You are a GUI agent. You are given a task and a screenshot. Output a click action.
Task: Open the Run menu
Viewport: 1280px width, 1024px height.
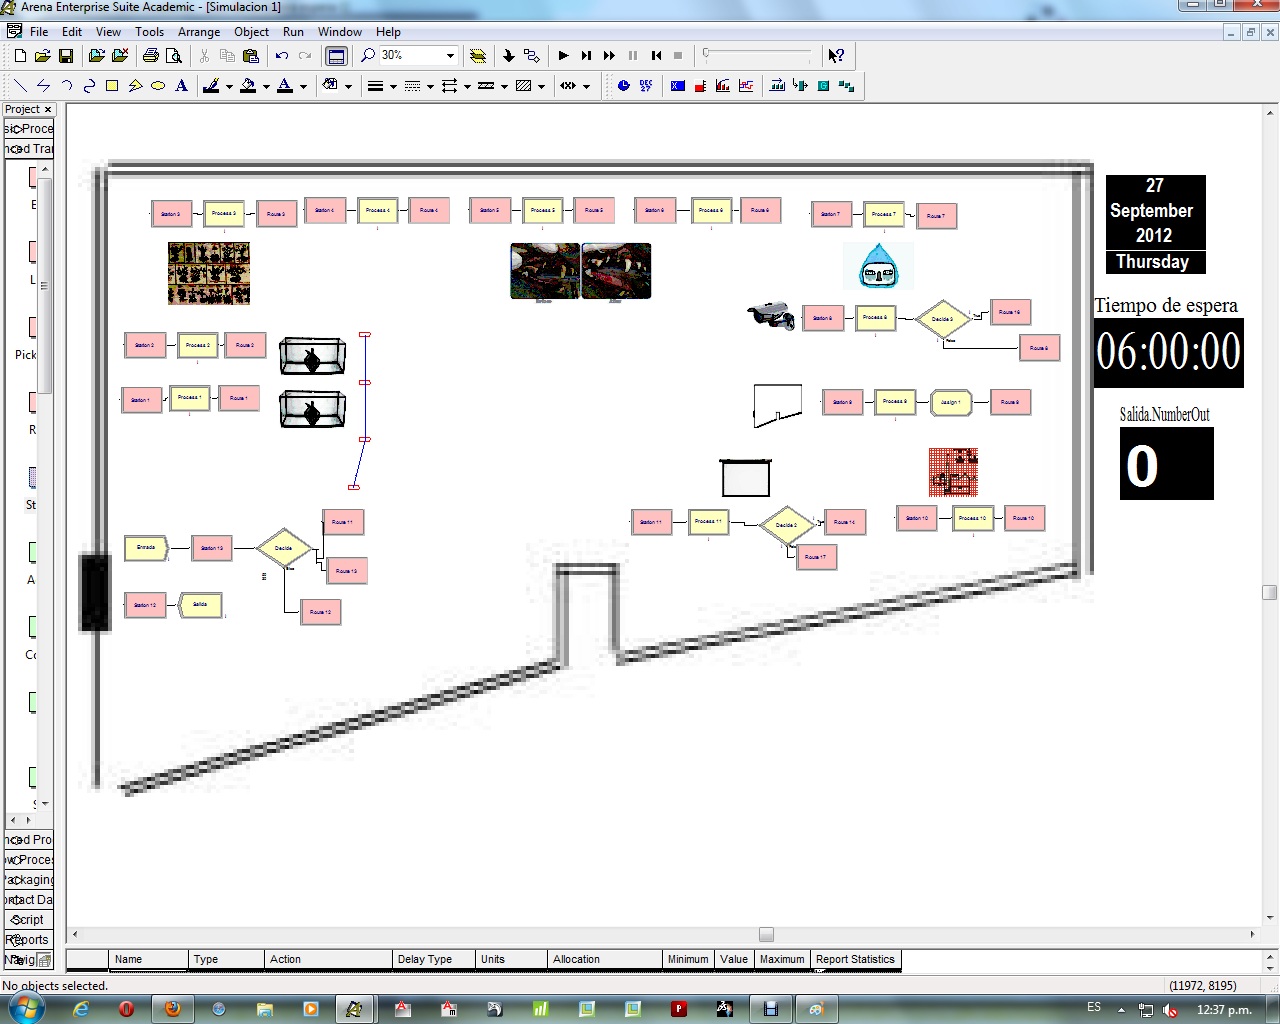pos(293,32)
